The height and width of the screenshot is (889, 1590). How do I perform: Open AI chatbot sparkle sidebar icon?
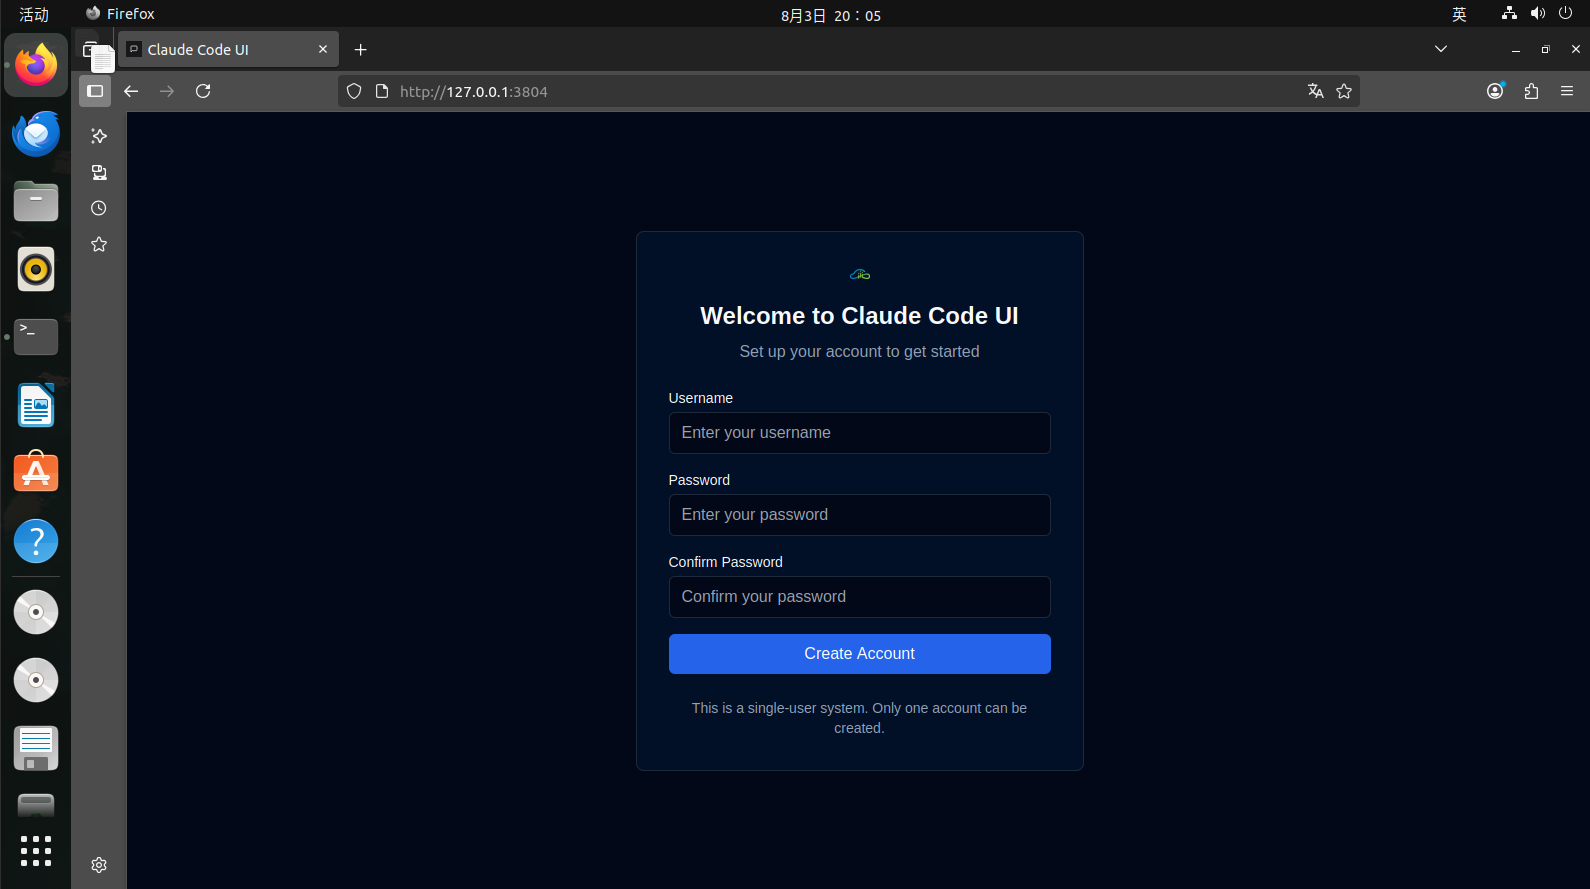[x=99, y=136]
